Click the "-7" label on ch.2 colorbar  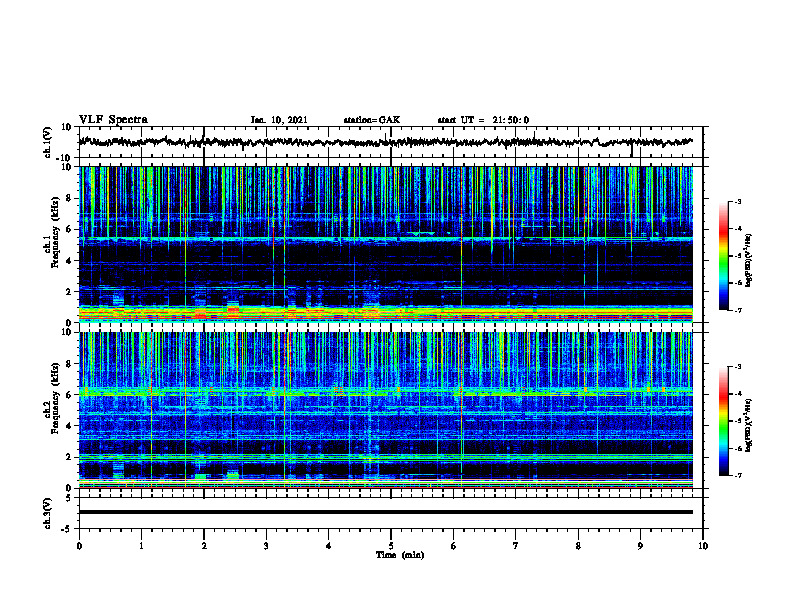(x=737, y=476)
